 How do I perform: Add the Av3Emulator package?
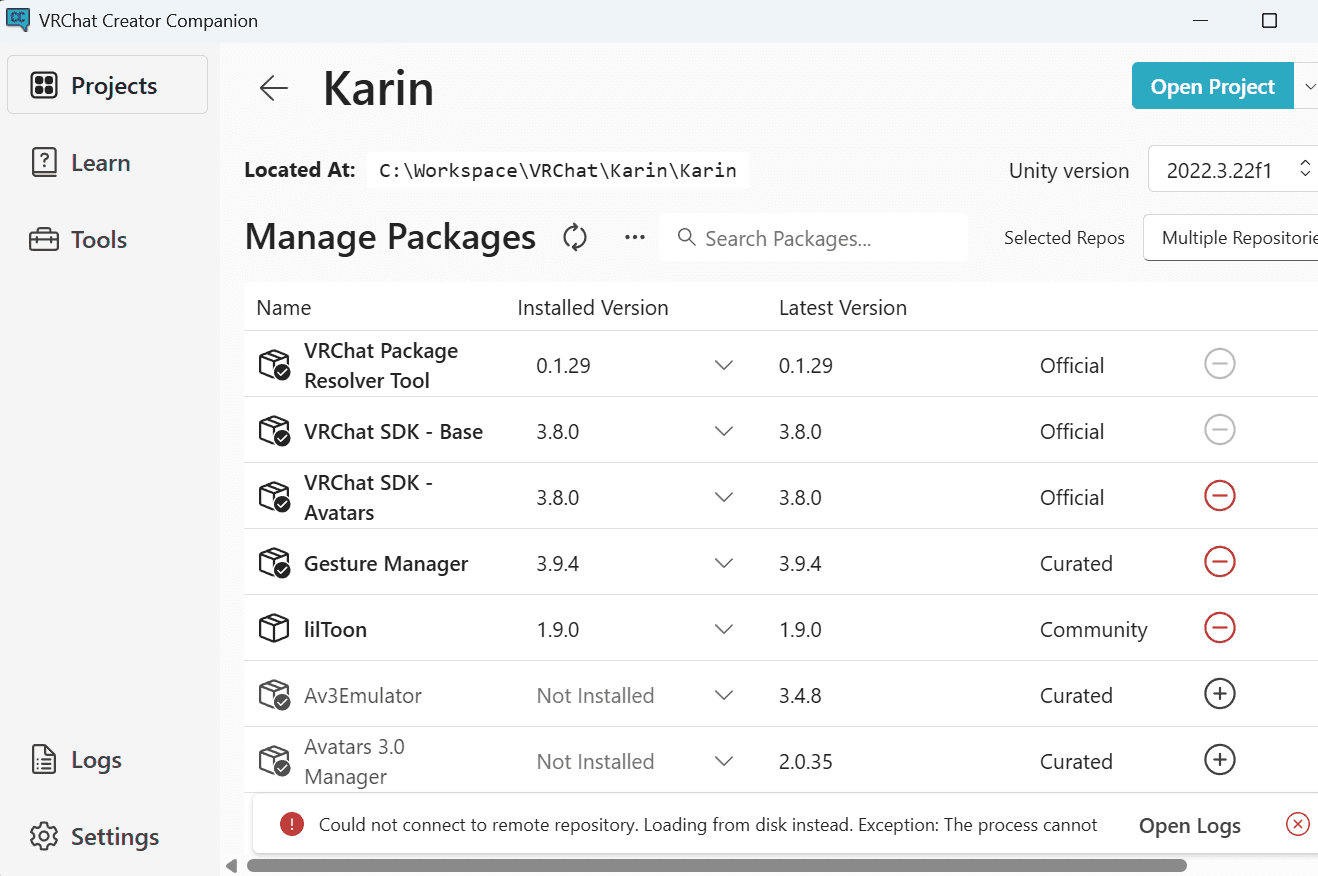(x=1219, y=693)
